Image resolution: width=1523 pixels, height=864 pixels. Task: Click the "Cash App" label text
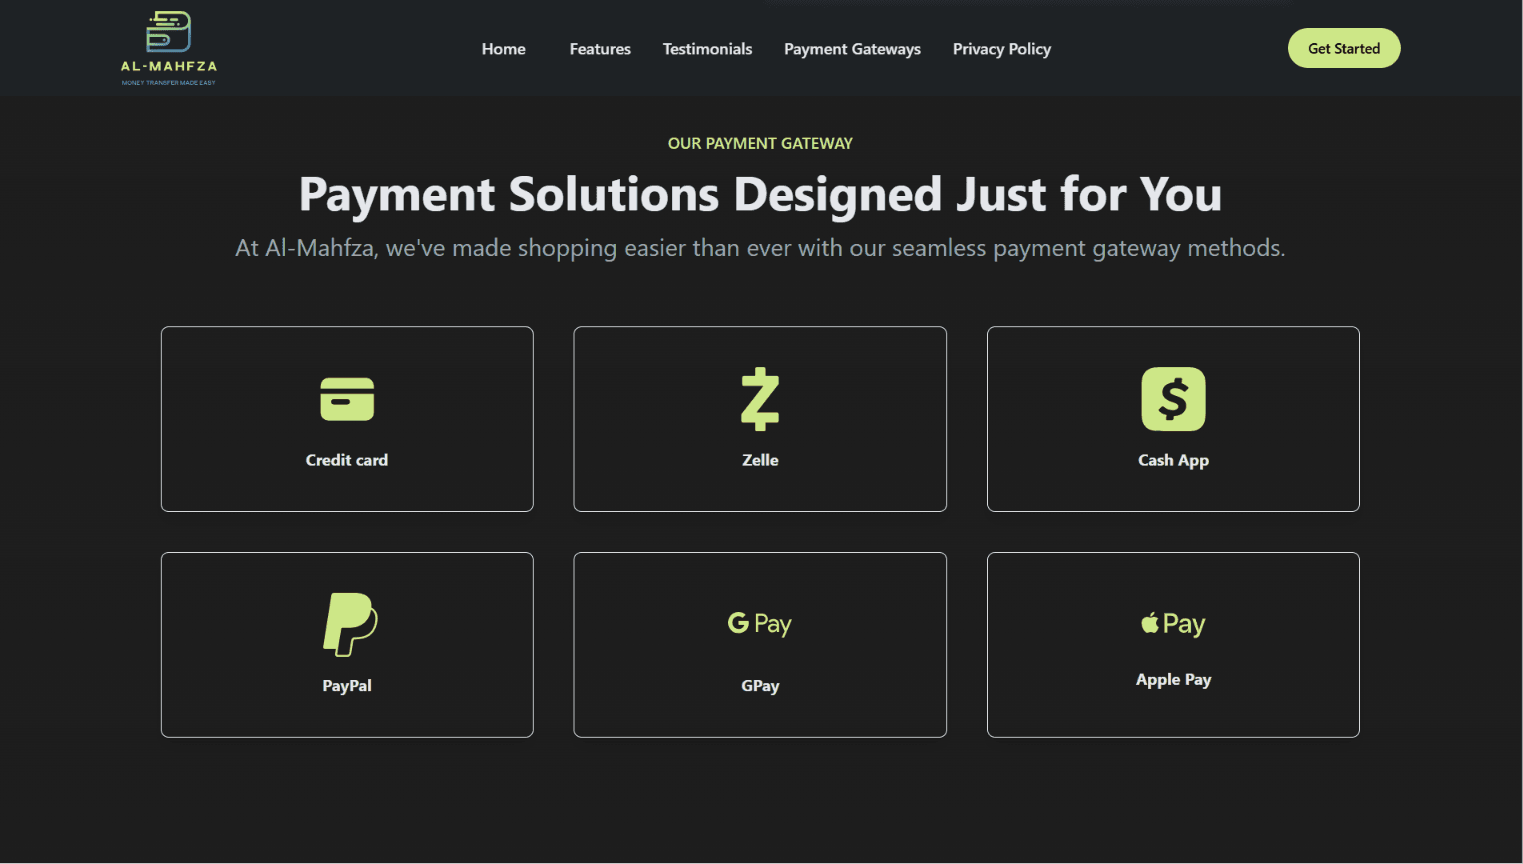coord(1173,460)
